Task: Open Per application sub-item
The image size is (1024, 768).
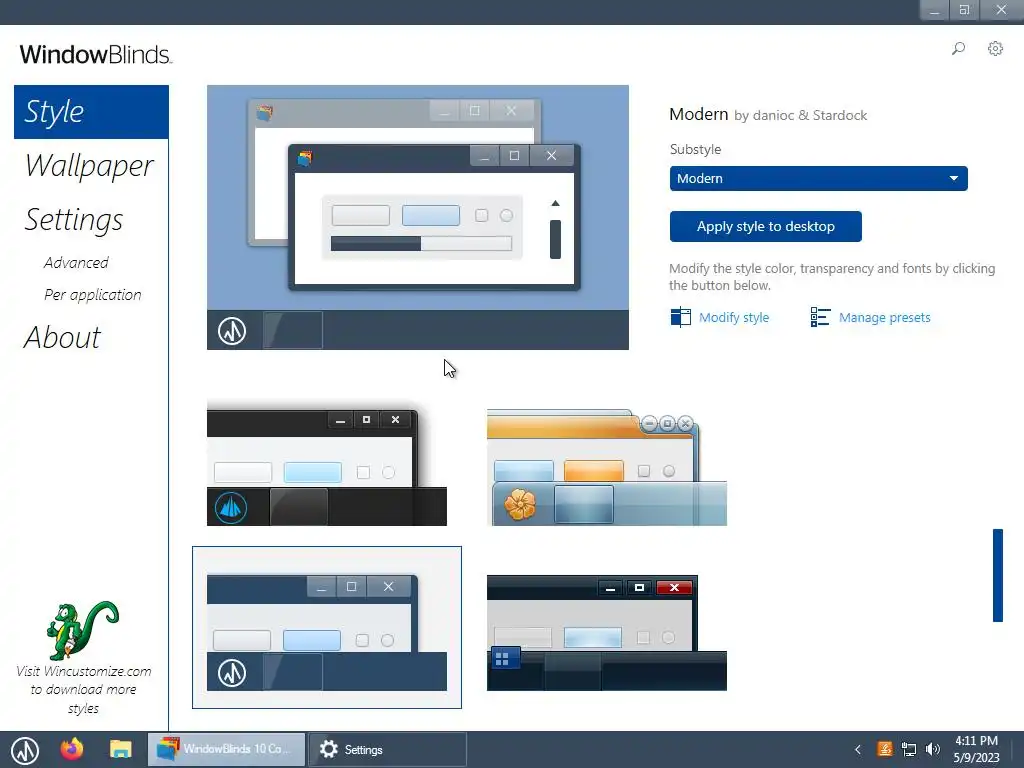Action: pyautogui.click(x=93, y=295)
